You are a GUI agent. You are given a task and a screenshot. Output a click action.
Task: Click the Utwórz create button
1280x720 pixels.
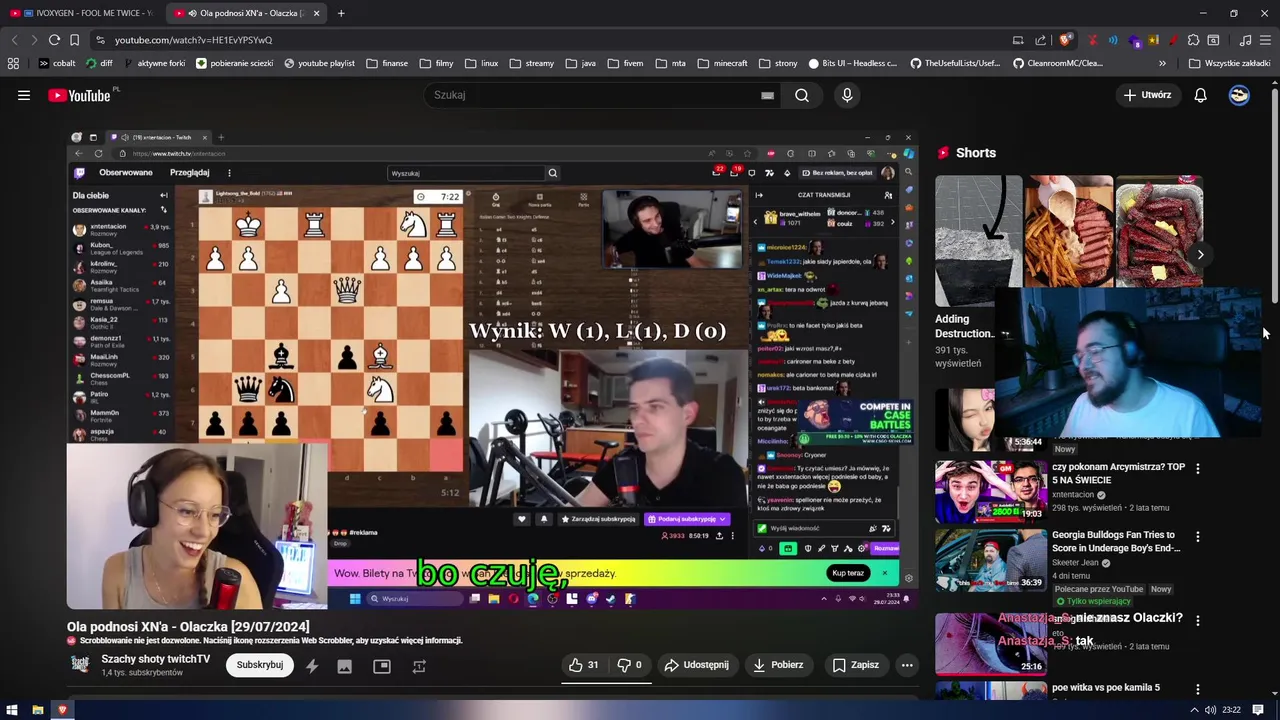[1147, 95]
